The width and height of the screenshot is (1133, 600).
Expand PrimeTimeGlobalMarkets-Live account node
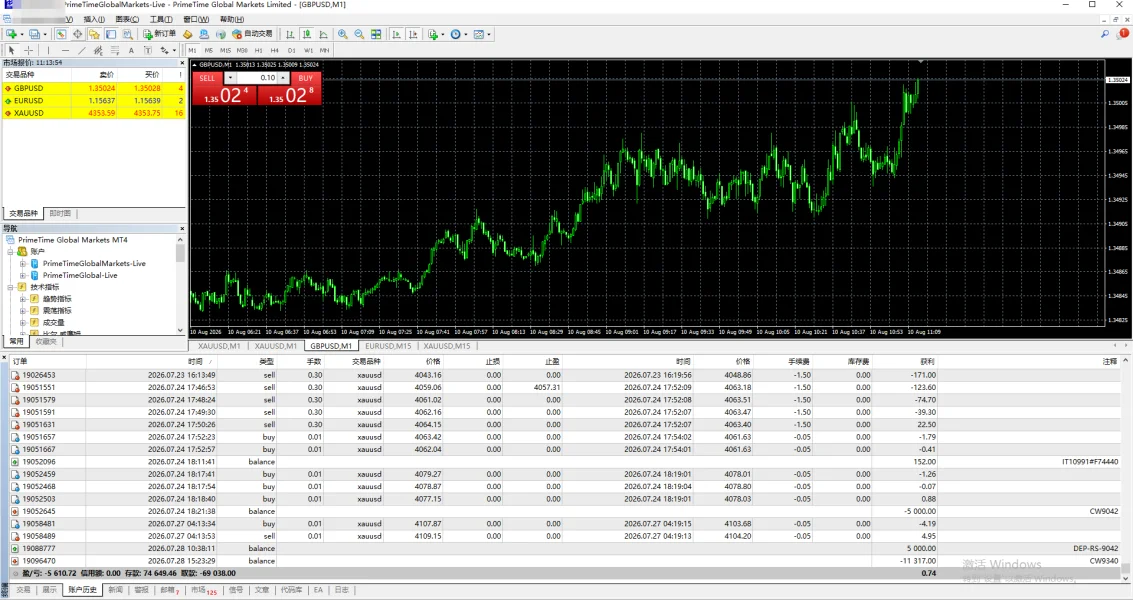22,264
